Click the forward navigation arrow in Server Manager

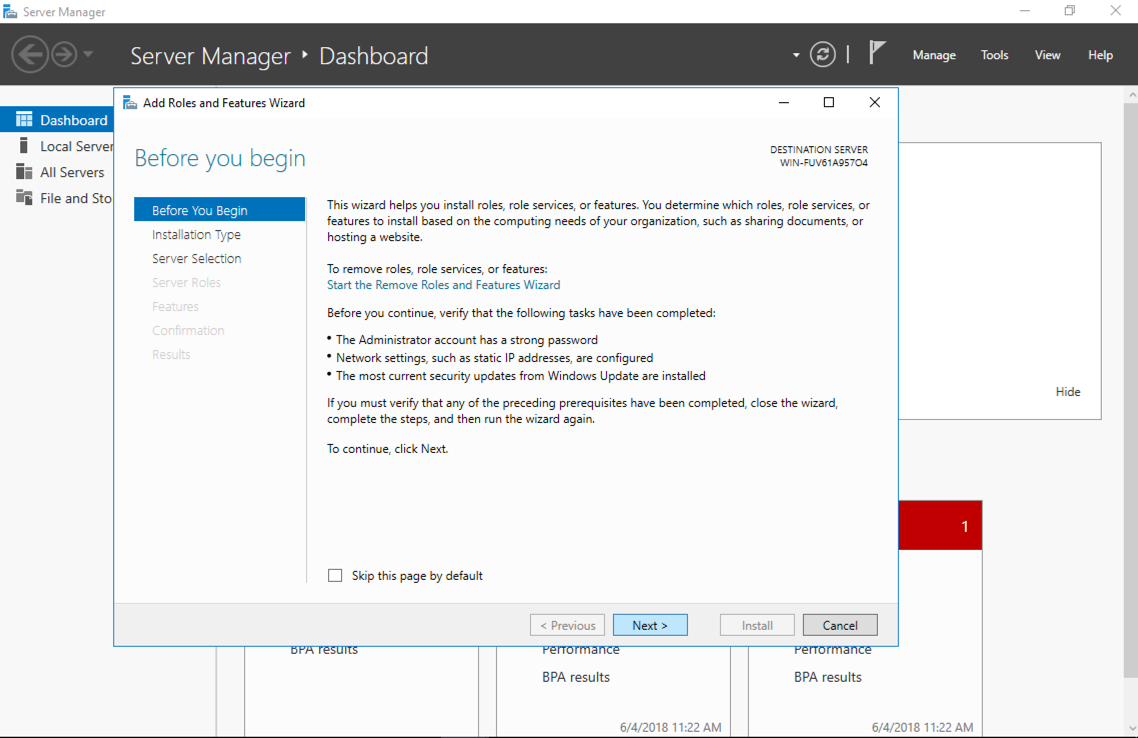tap(64, 54)
